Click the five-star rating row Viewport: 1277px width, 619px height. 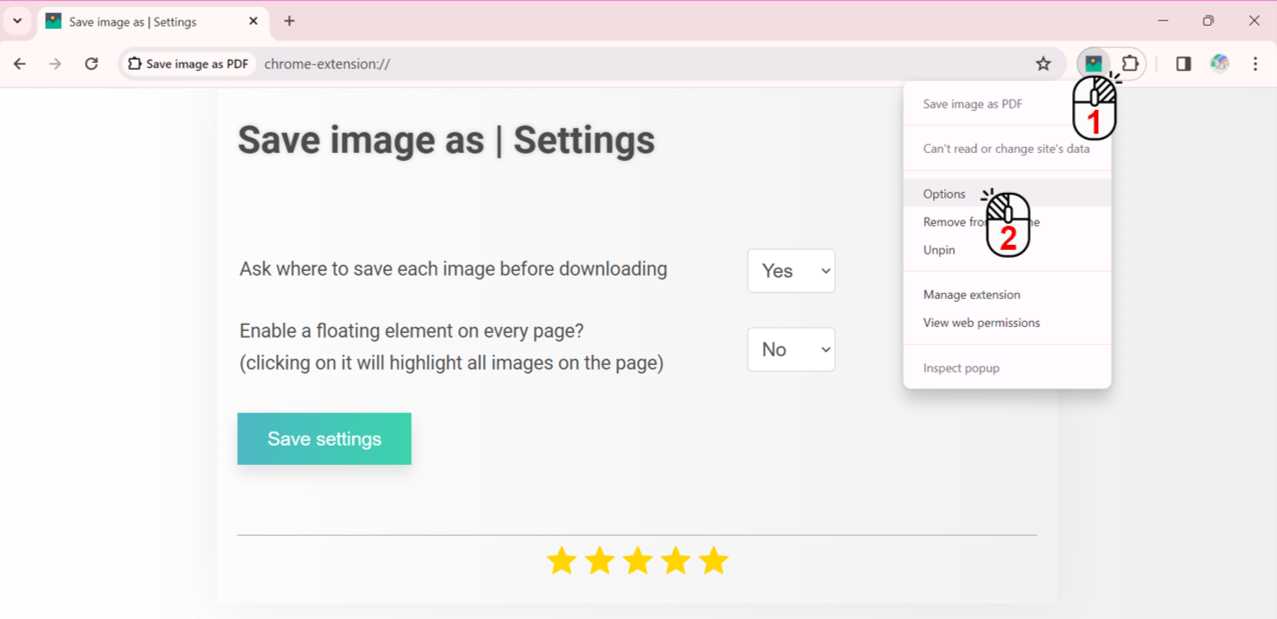637,561
